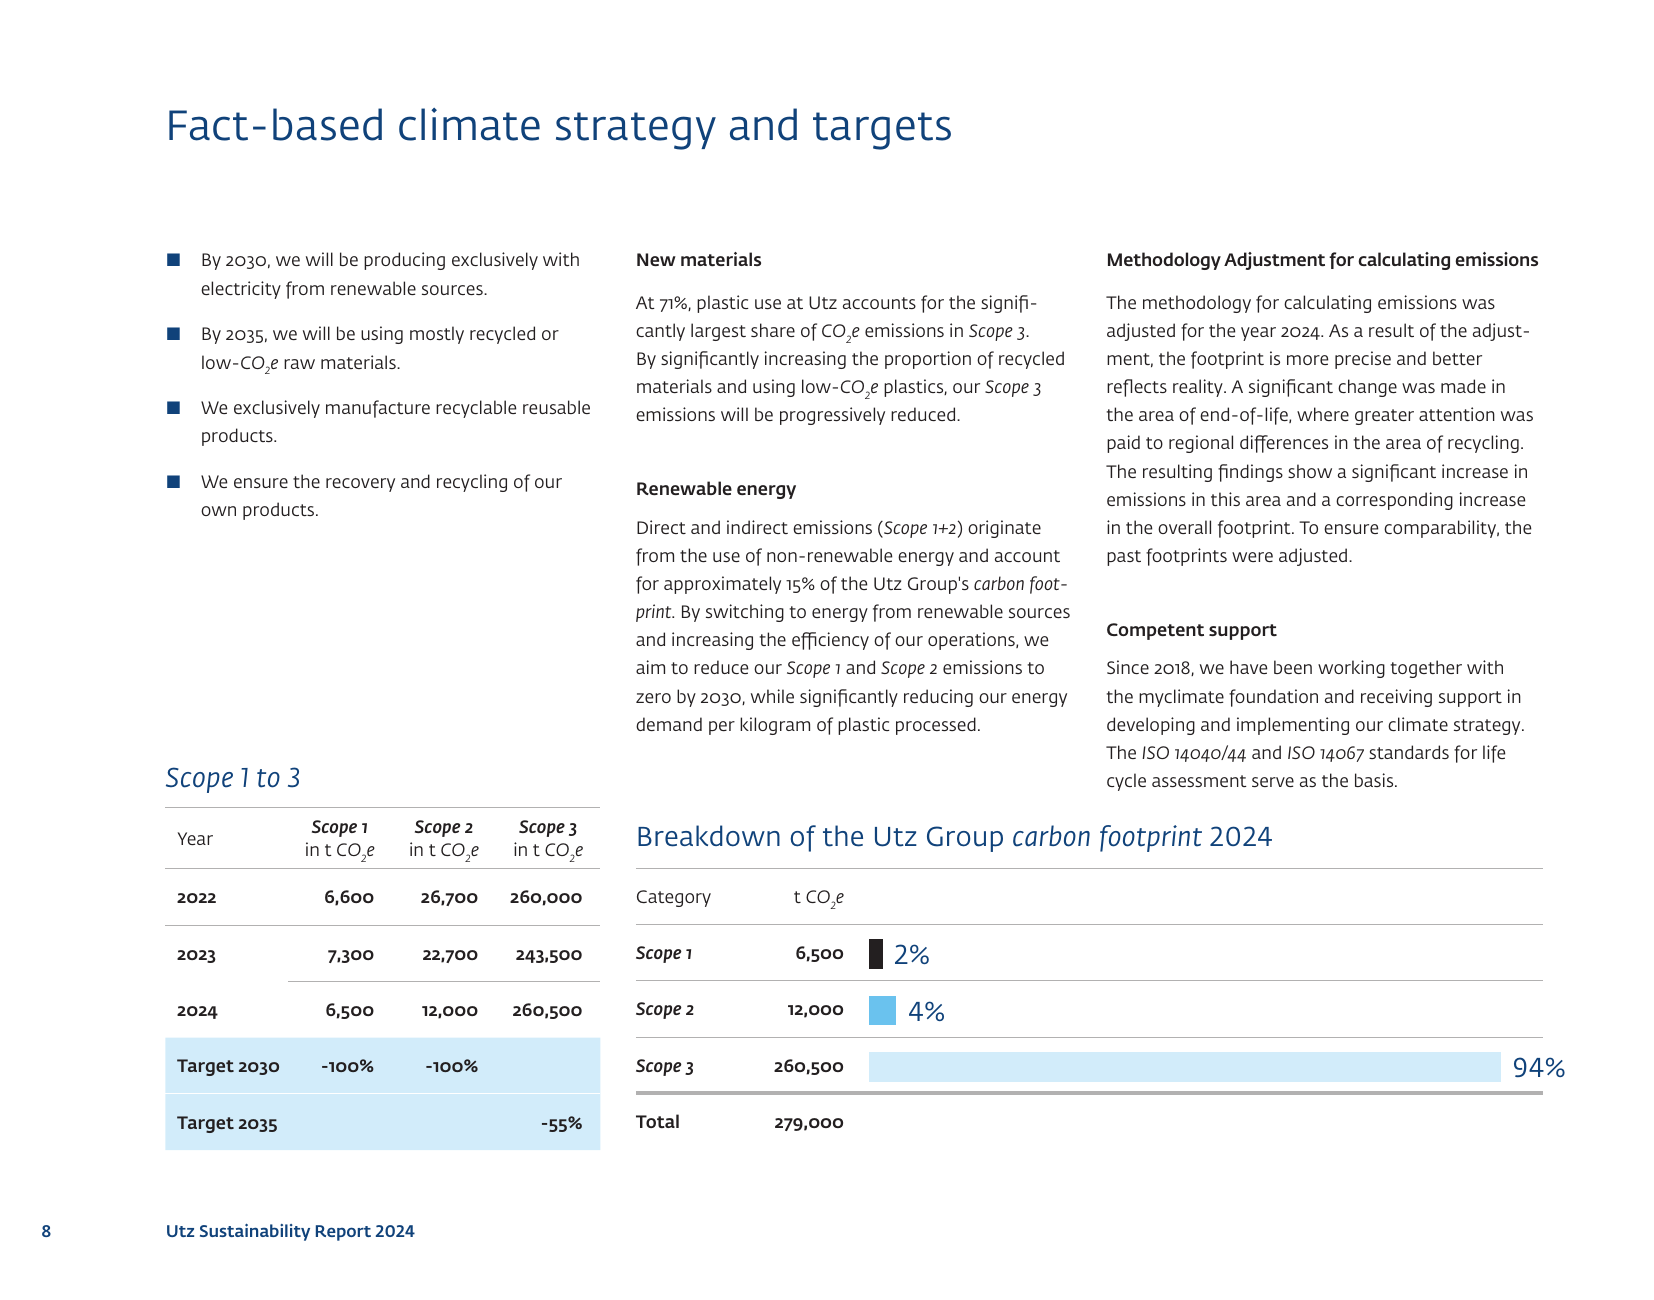Click the "2023" row label

pos(197,954)
